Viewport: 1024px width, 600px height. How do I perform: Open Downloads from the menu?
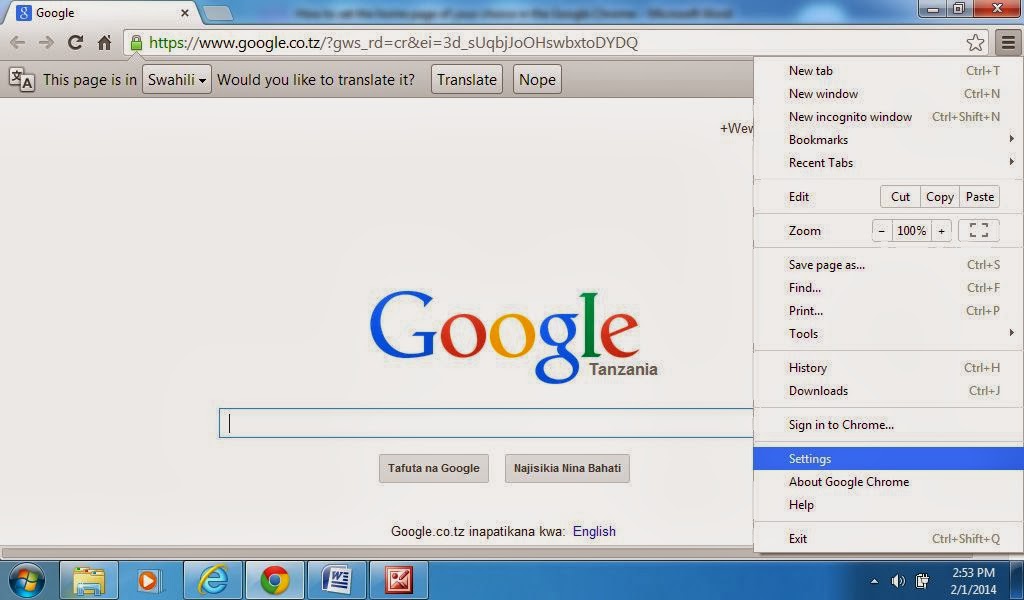pyautogui.click(x=888, y=390)
